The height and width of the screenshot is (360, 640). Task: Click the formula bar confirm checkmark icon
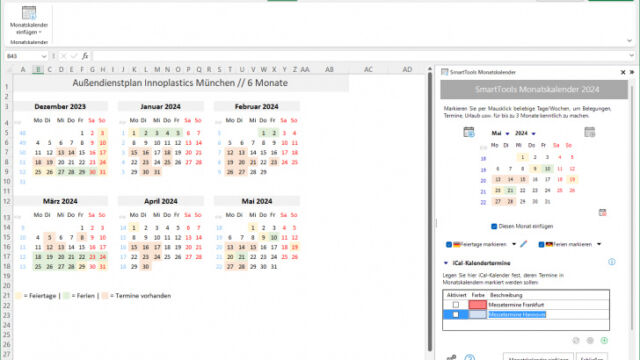(x=74, y=56)
